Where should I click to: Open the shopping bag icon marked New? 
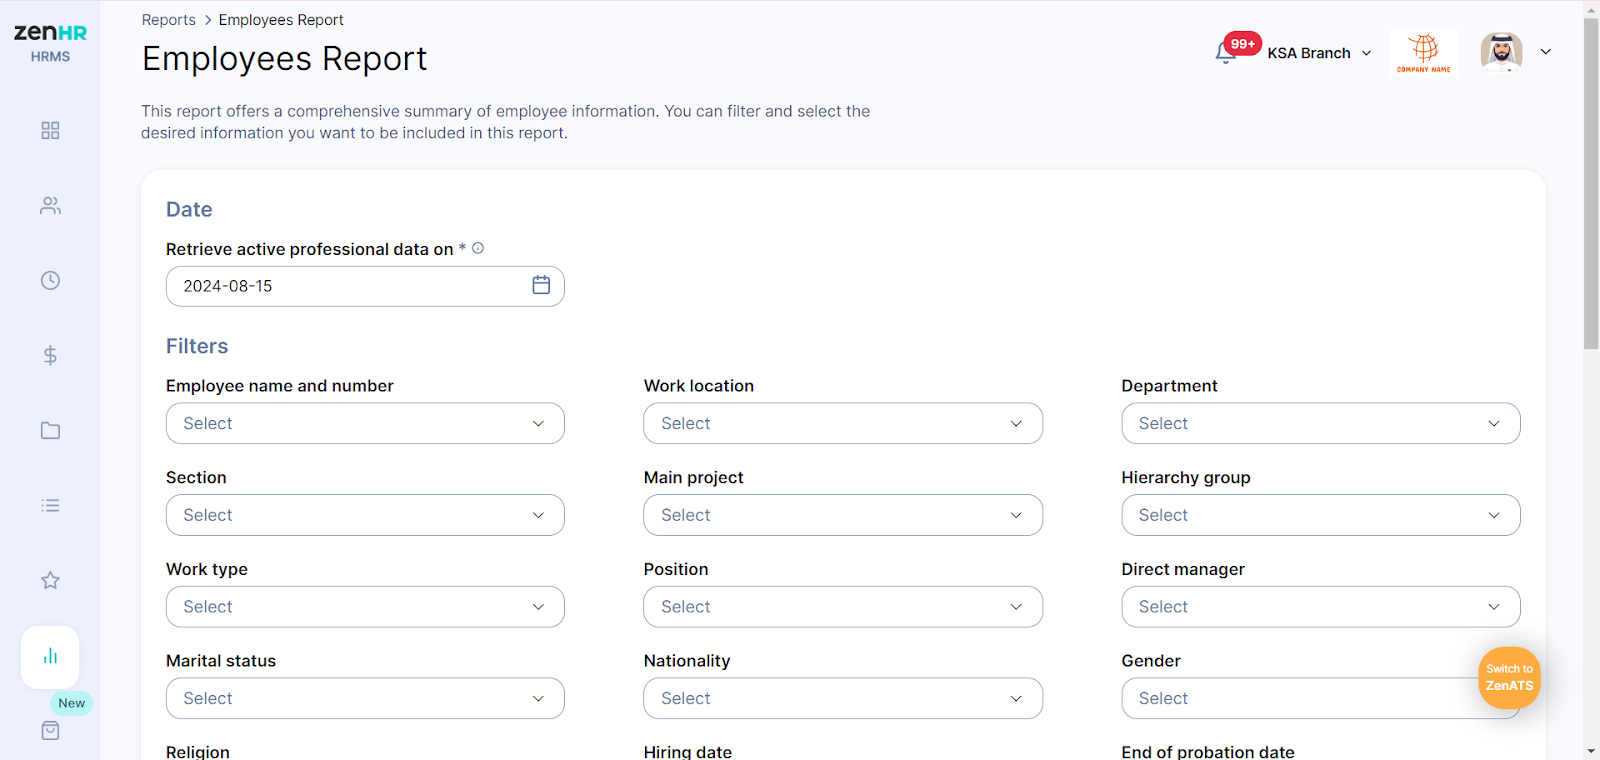(x=50, y=731)
